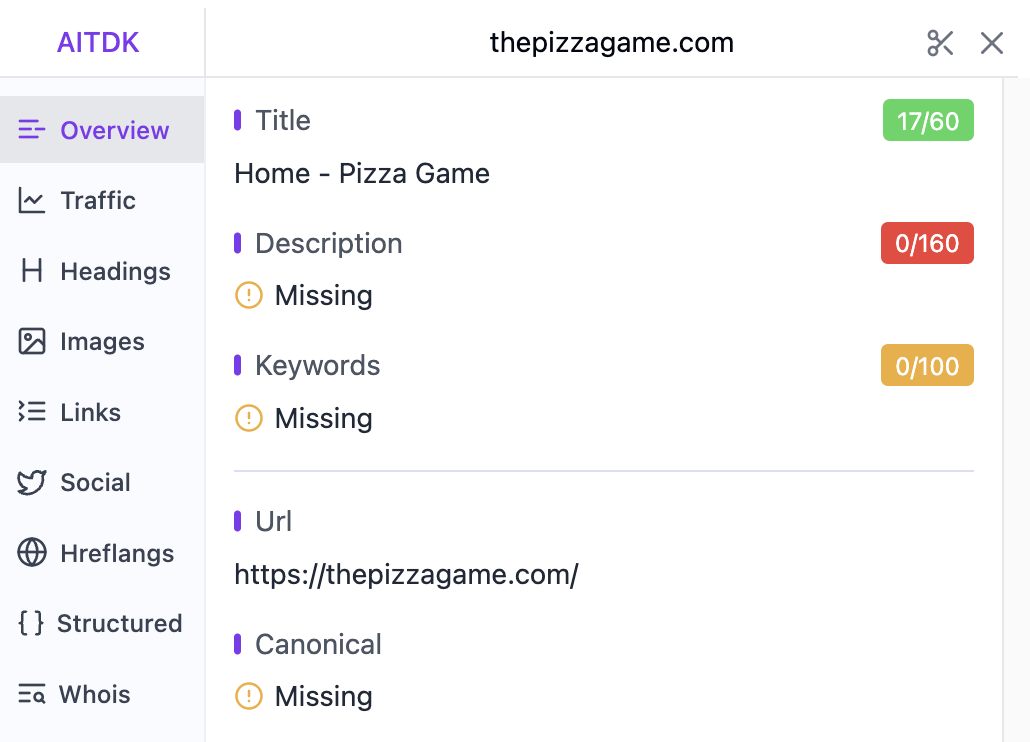
Task: Select the Hreflangs globe icon
Action: (32, 553)
